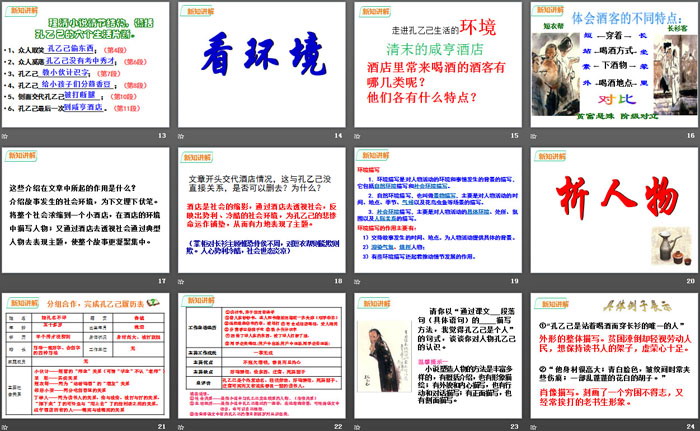Select slide 23 with Kong Yiji portrait
Image resolution: width=700 pixels, height=431 pixels.
tap(438, 356)
